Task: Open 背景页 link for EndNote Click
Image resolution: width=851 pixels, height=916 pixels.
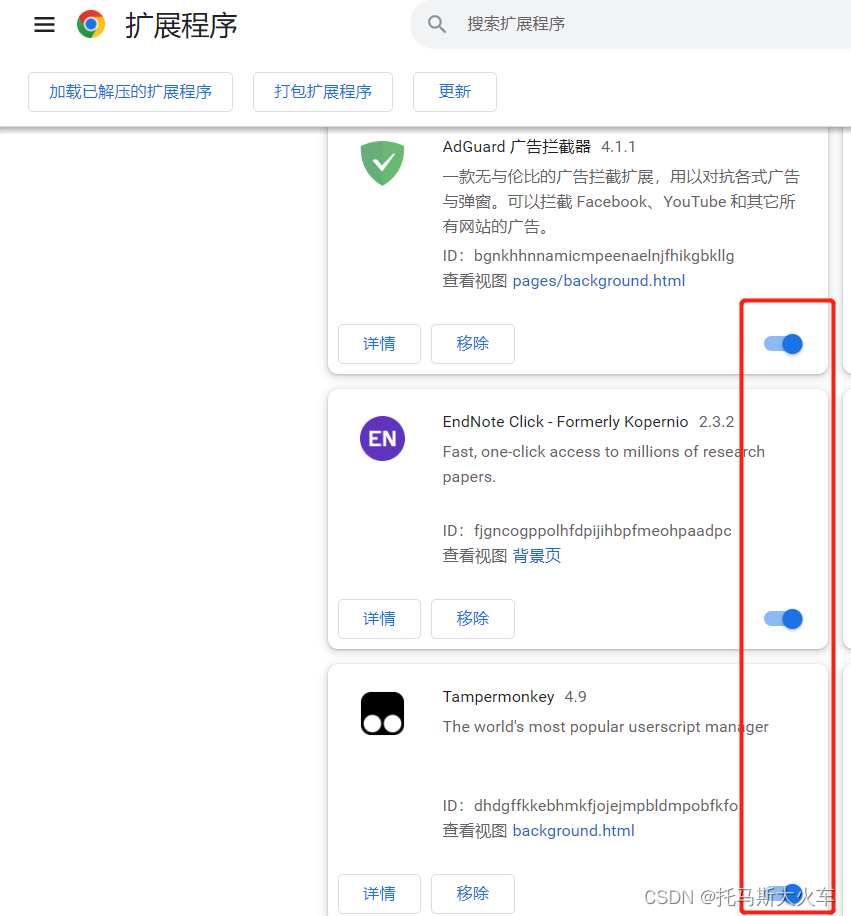Action: pos(537,556)
